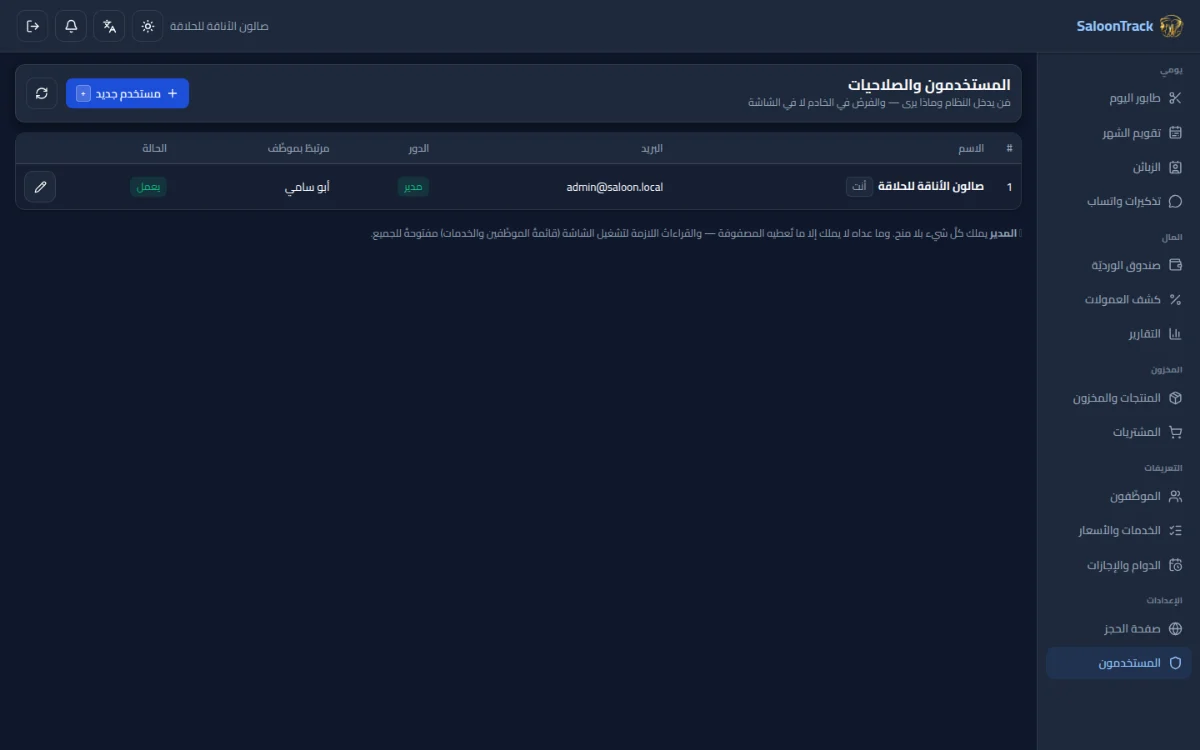Select المستخدمون in the sidebar
Viewport: 1200px width, 750px height.
1119,663
